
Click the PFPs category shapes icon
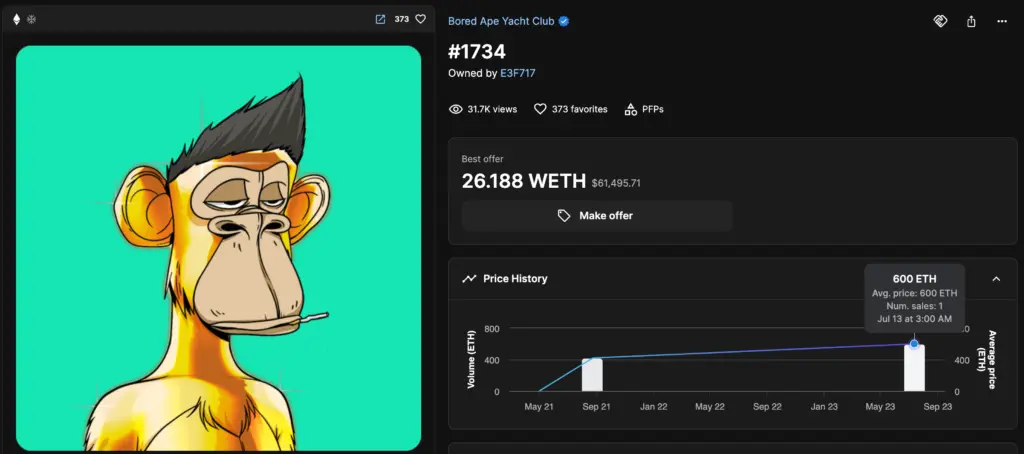pos(630,109)
